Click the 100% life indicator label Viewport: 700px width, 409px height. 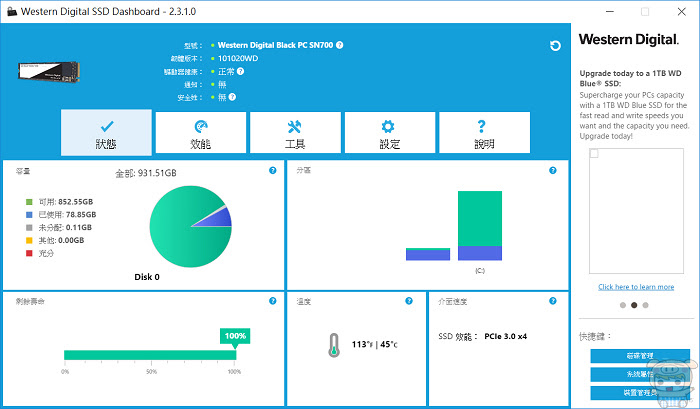click(235, 336)
